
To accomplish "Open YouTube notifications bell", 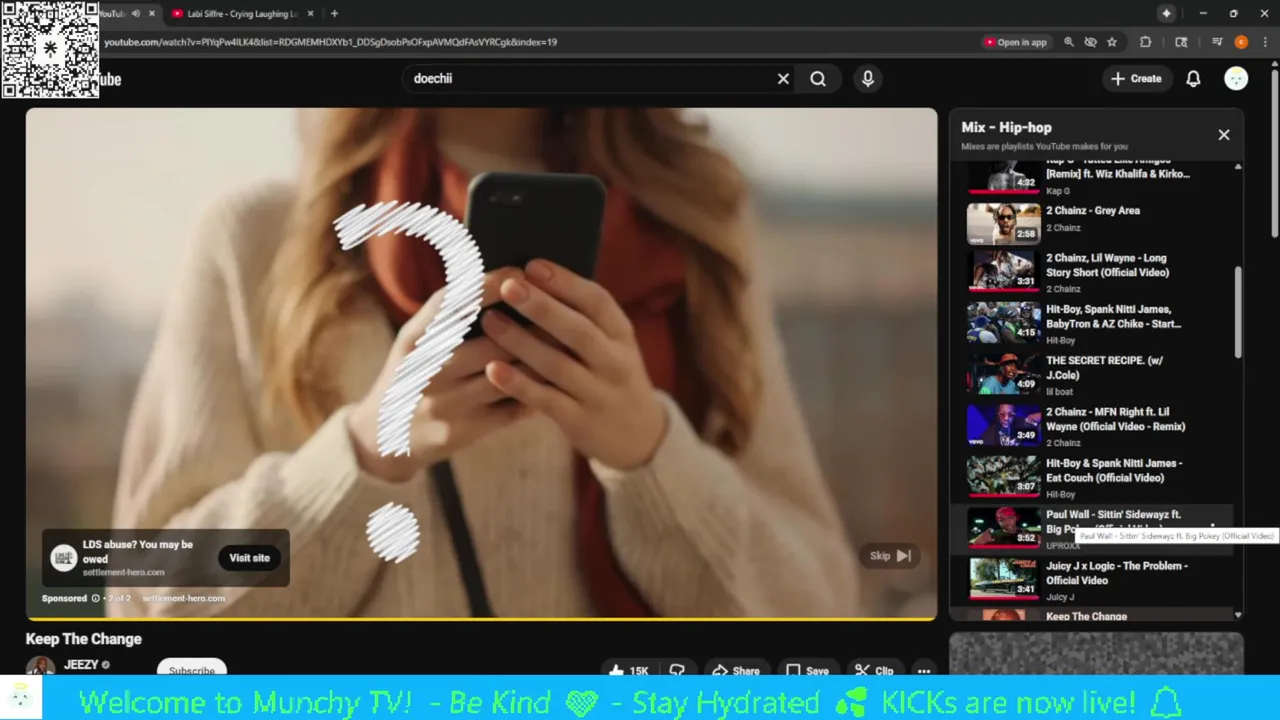I will tap(1193, 79).
